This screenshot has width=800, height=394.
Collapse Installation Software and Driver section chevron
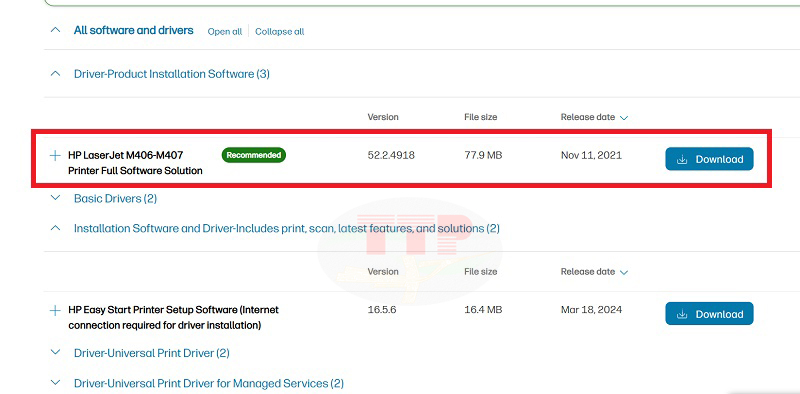(55, 229)
